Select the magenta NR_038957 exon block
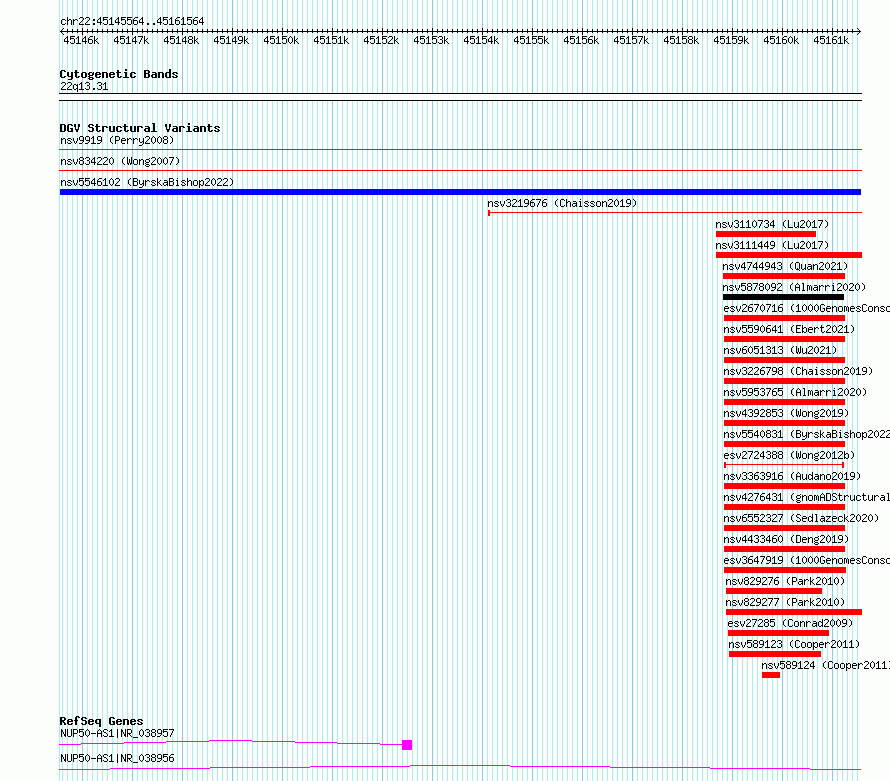The height and width of the screenshot is (781, 890). click(x=407, y=745)
